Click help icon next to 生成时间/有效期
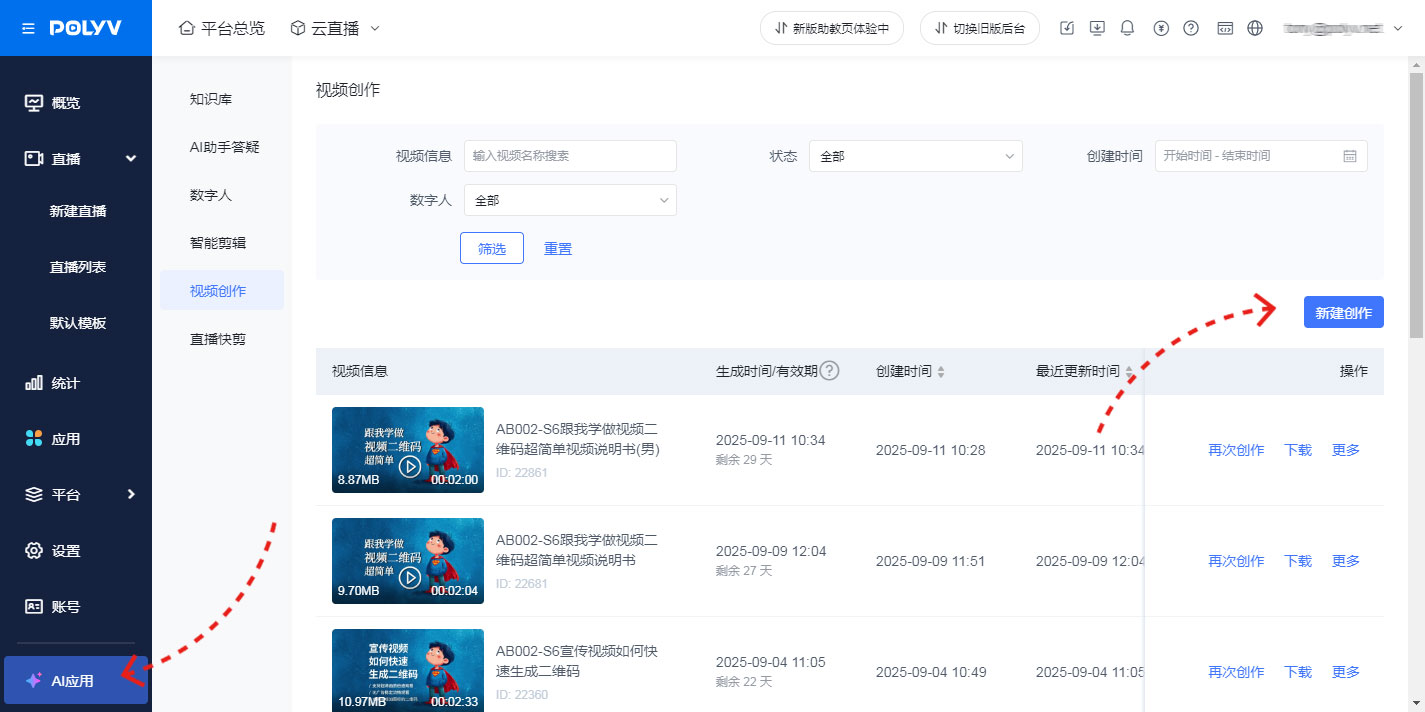Image resolution: width=1425 pixels, height=712 pixels. (829, 371)
